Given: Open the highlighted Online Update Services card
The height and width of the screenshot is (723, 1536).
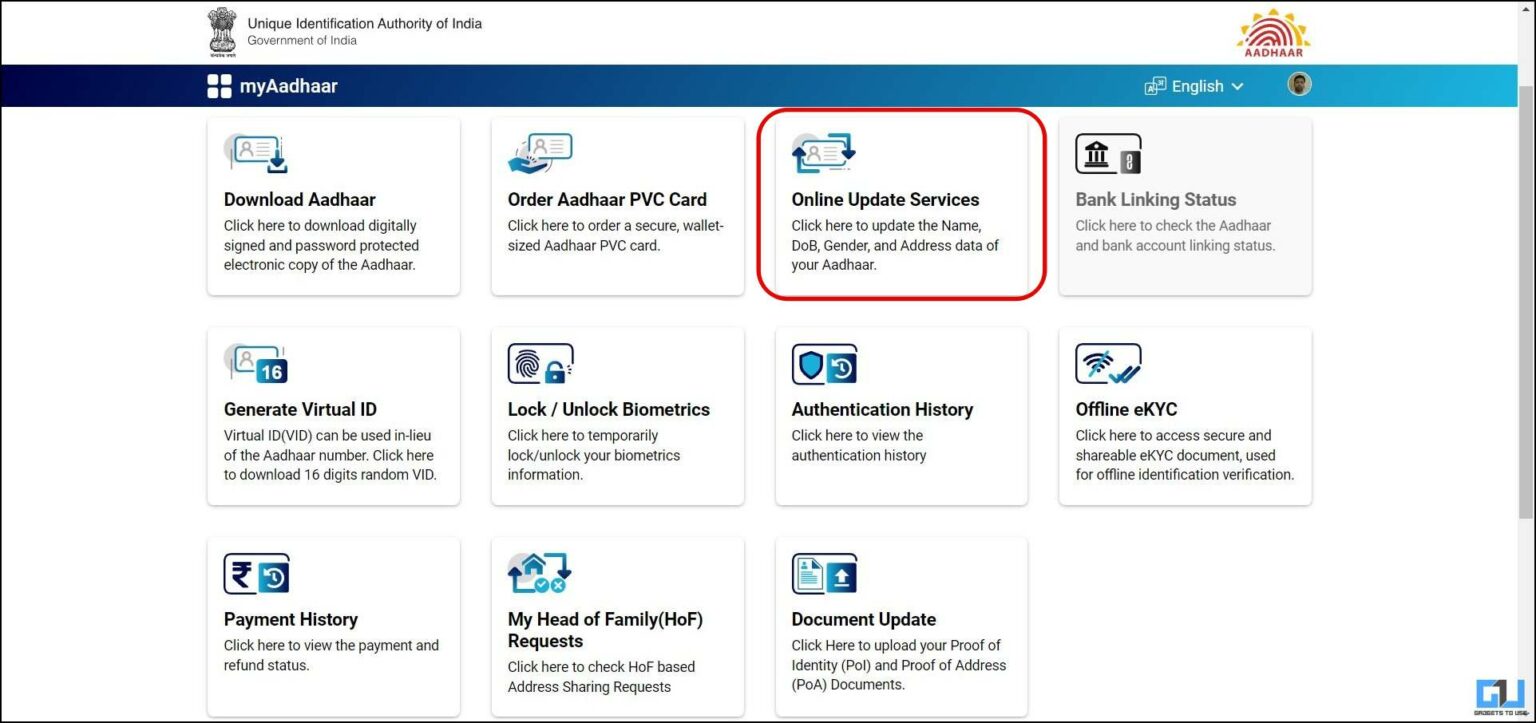Looking at the screenshot, I should click(900, 205).
